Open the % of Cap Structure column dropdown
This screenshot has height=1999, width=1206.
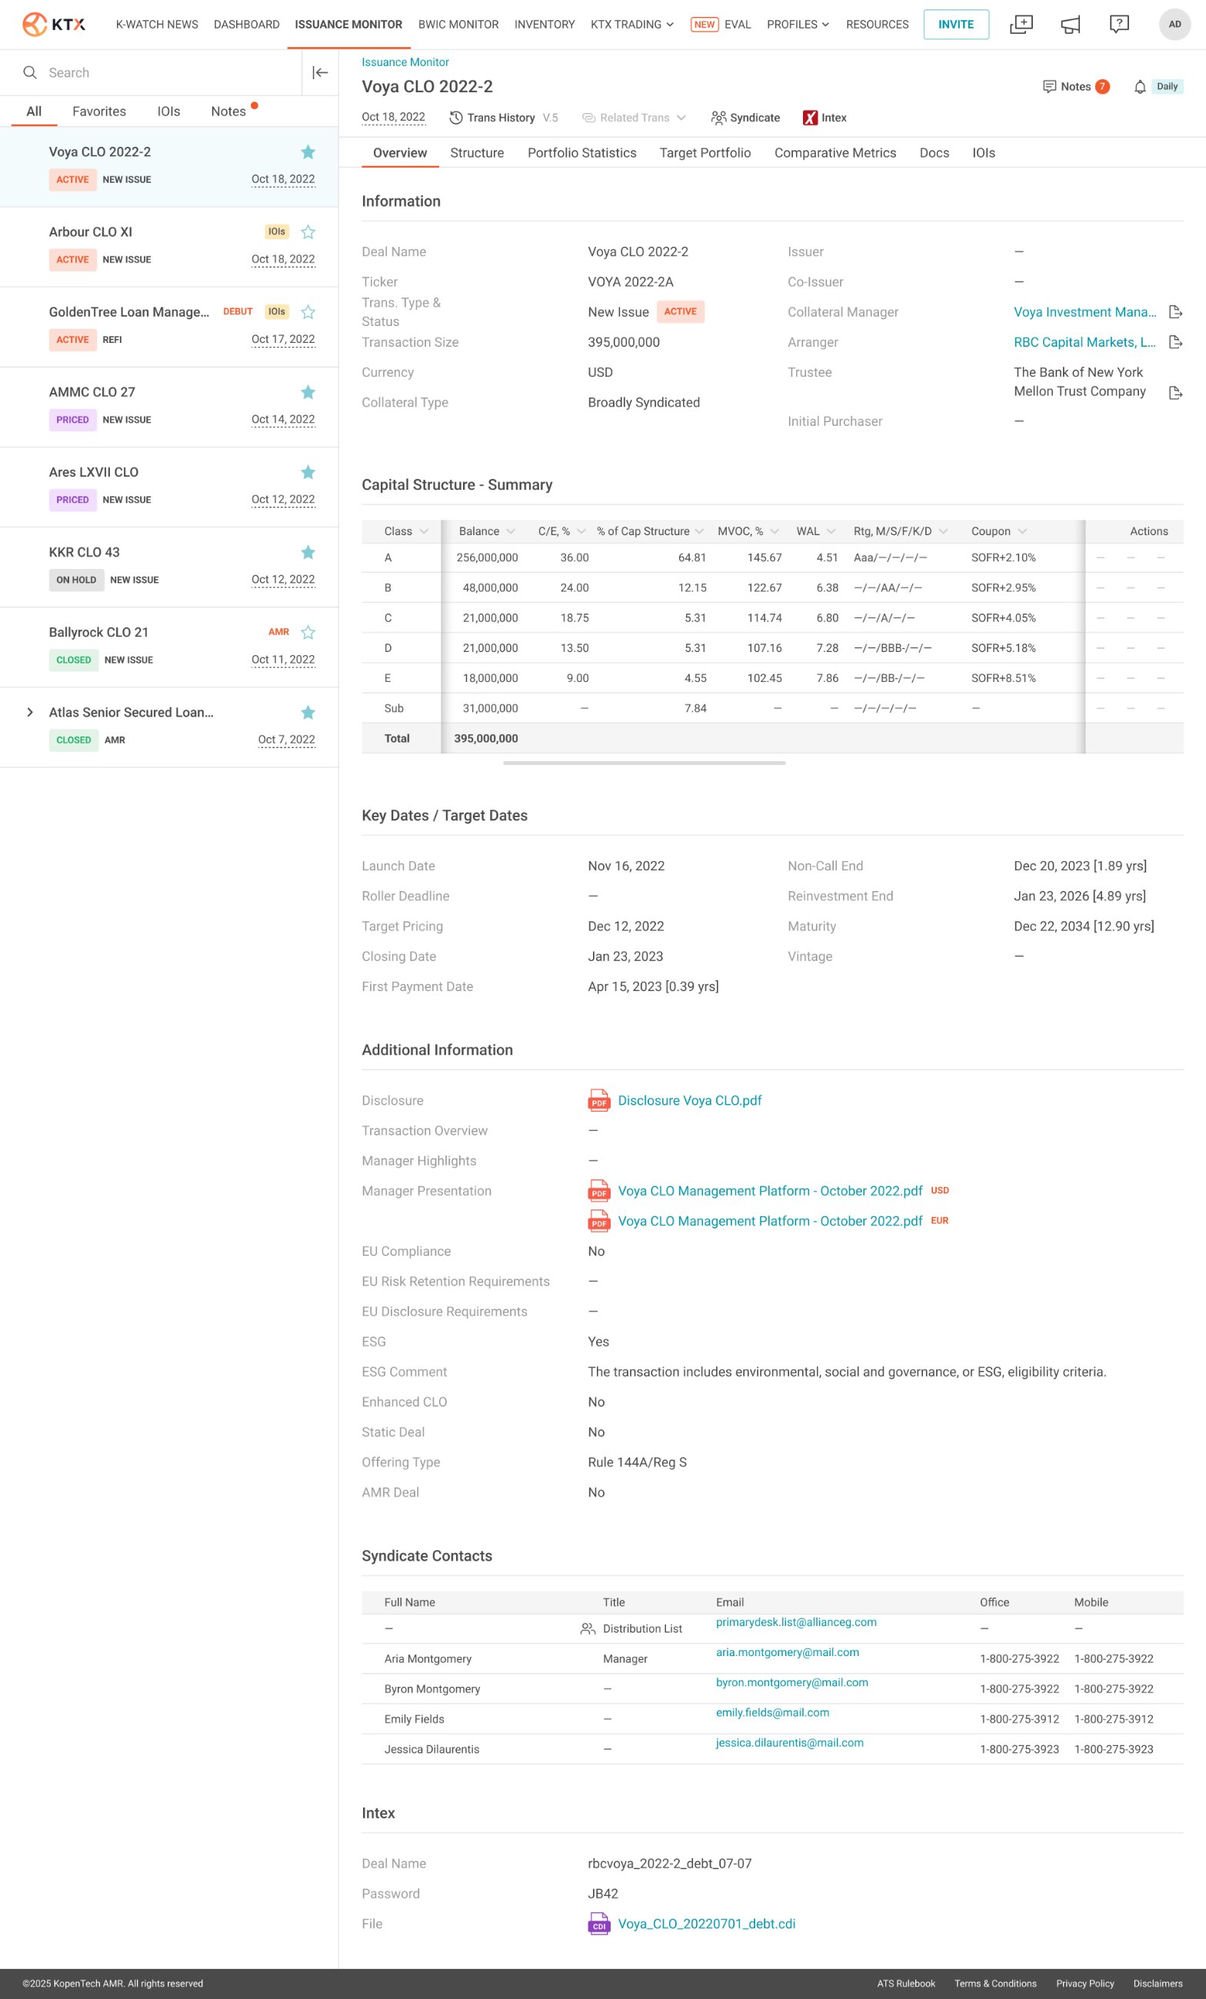coord(699,531)
